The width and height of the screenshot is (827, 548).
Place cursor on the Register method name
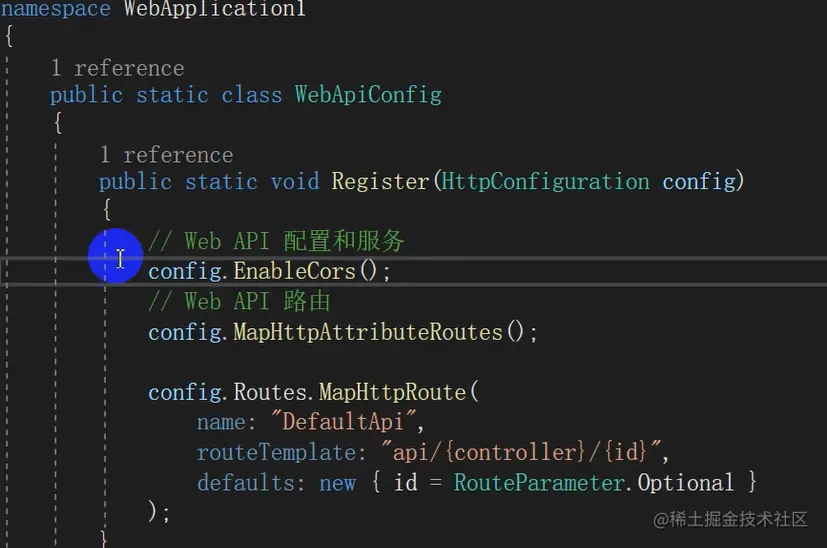(380, 181)
